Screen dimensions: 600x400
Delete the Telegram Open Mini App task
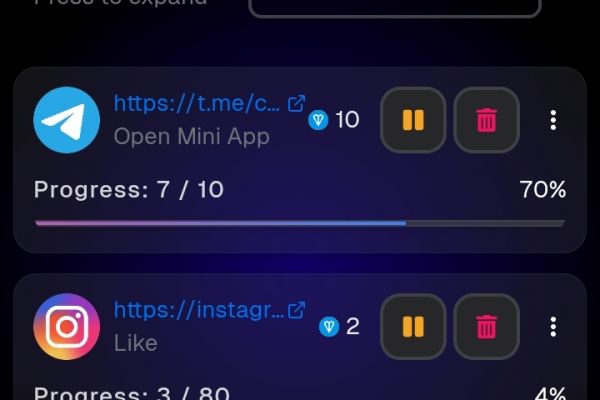pos(487,120)
